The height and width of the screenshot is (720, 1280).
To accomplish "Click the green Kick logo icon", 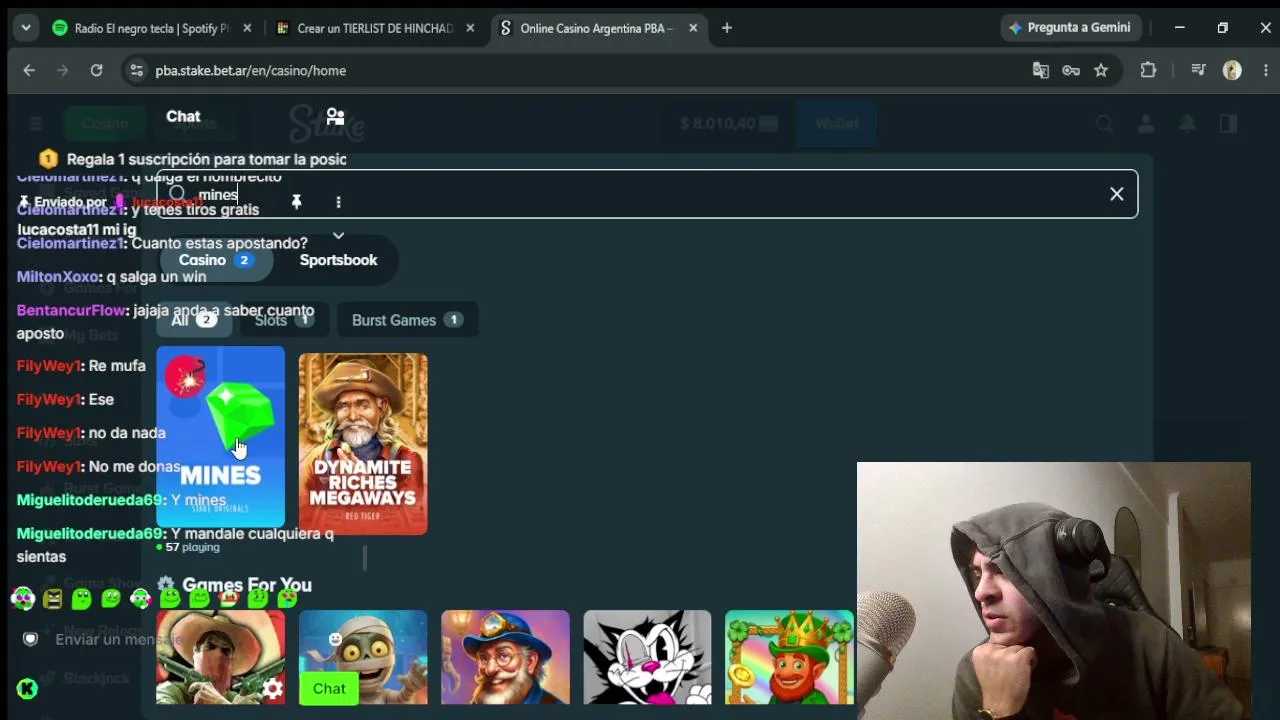I will [27, 688].
